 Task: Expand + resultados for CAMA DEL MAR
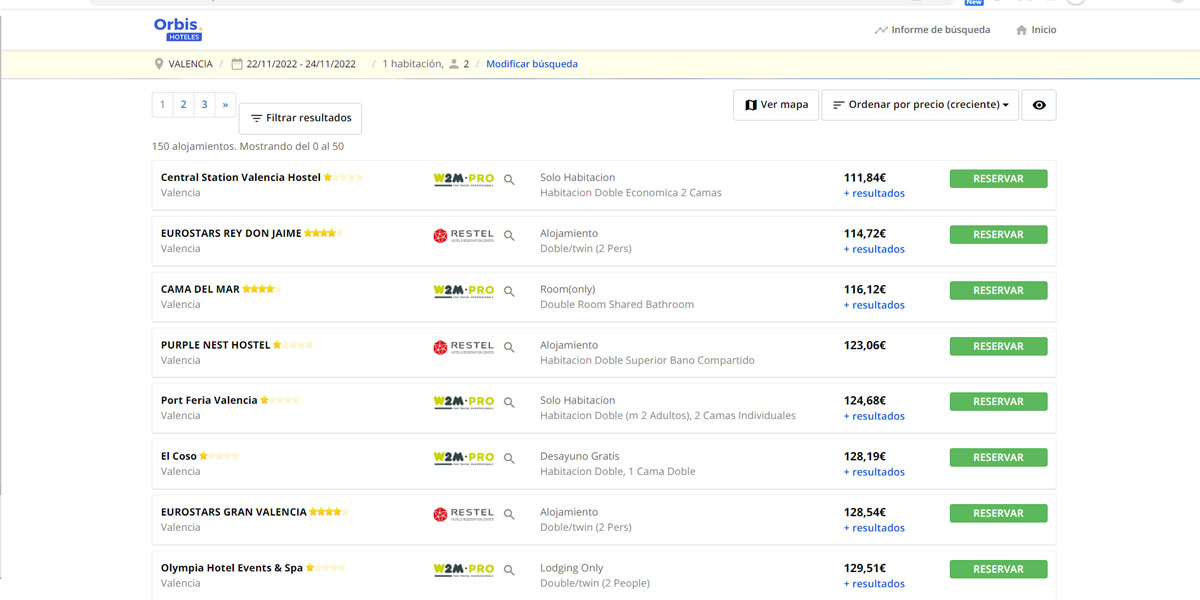coord(874,306)
